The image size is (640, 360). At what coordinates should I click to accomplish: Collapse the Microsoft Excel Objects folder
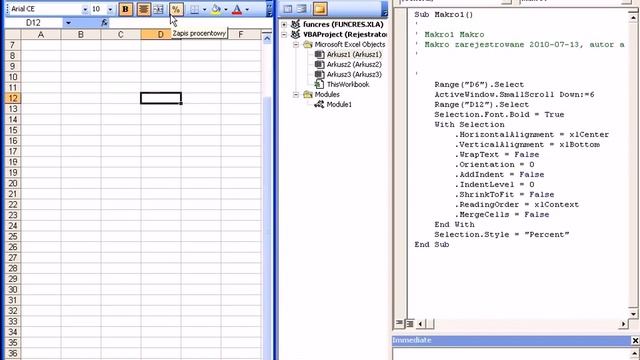point(296,44)
